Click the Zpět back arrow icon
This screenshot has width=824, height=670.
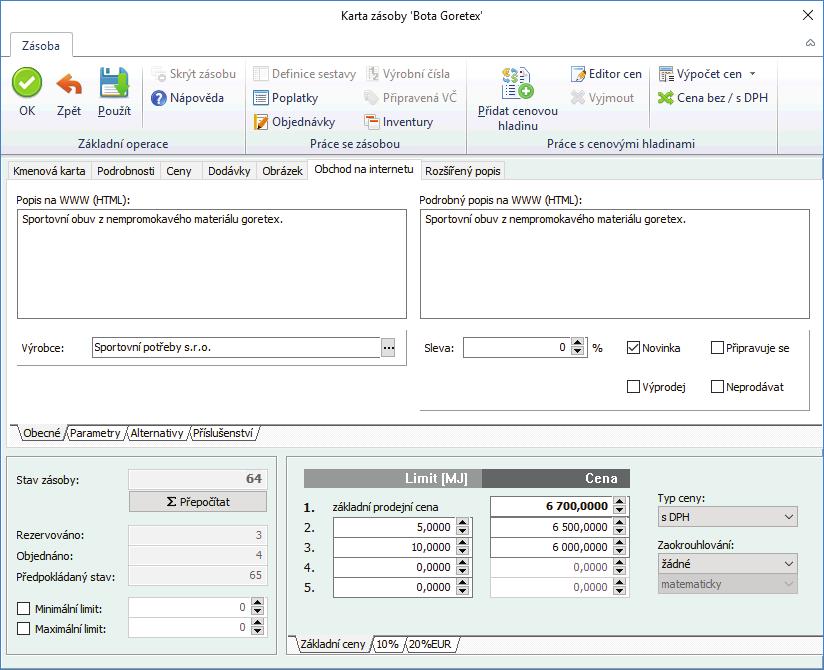coord(69,84)
